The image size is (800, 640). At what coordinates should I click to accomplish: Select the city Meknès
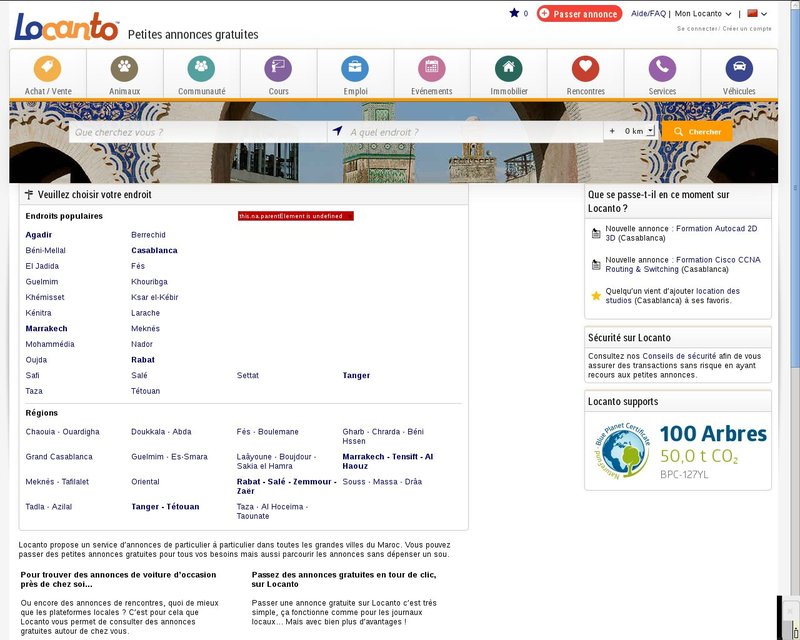coord(145,329)
